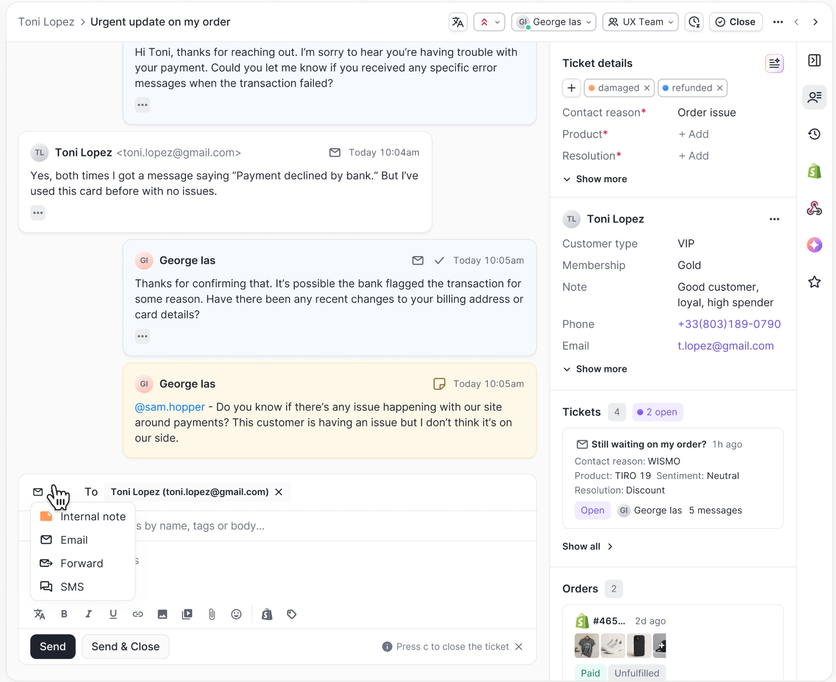836x682 pixels.
Task: Click the phone number +33(803)189-0790
Action: point(729,324)
